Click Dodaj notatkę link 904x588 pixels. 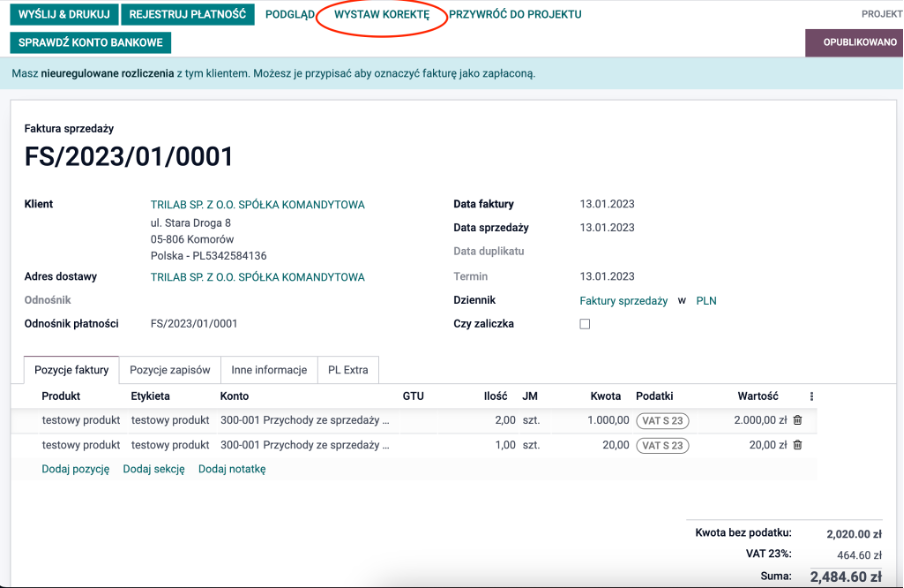(x=232, y=469)
